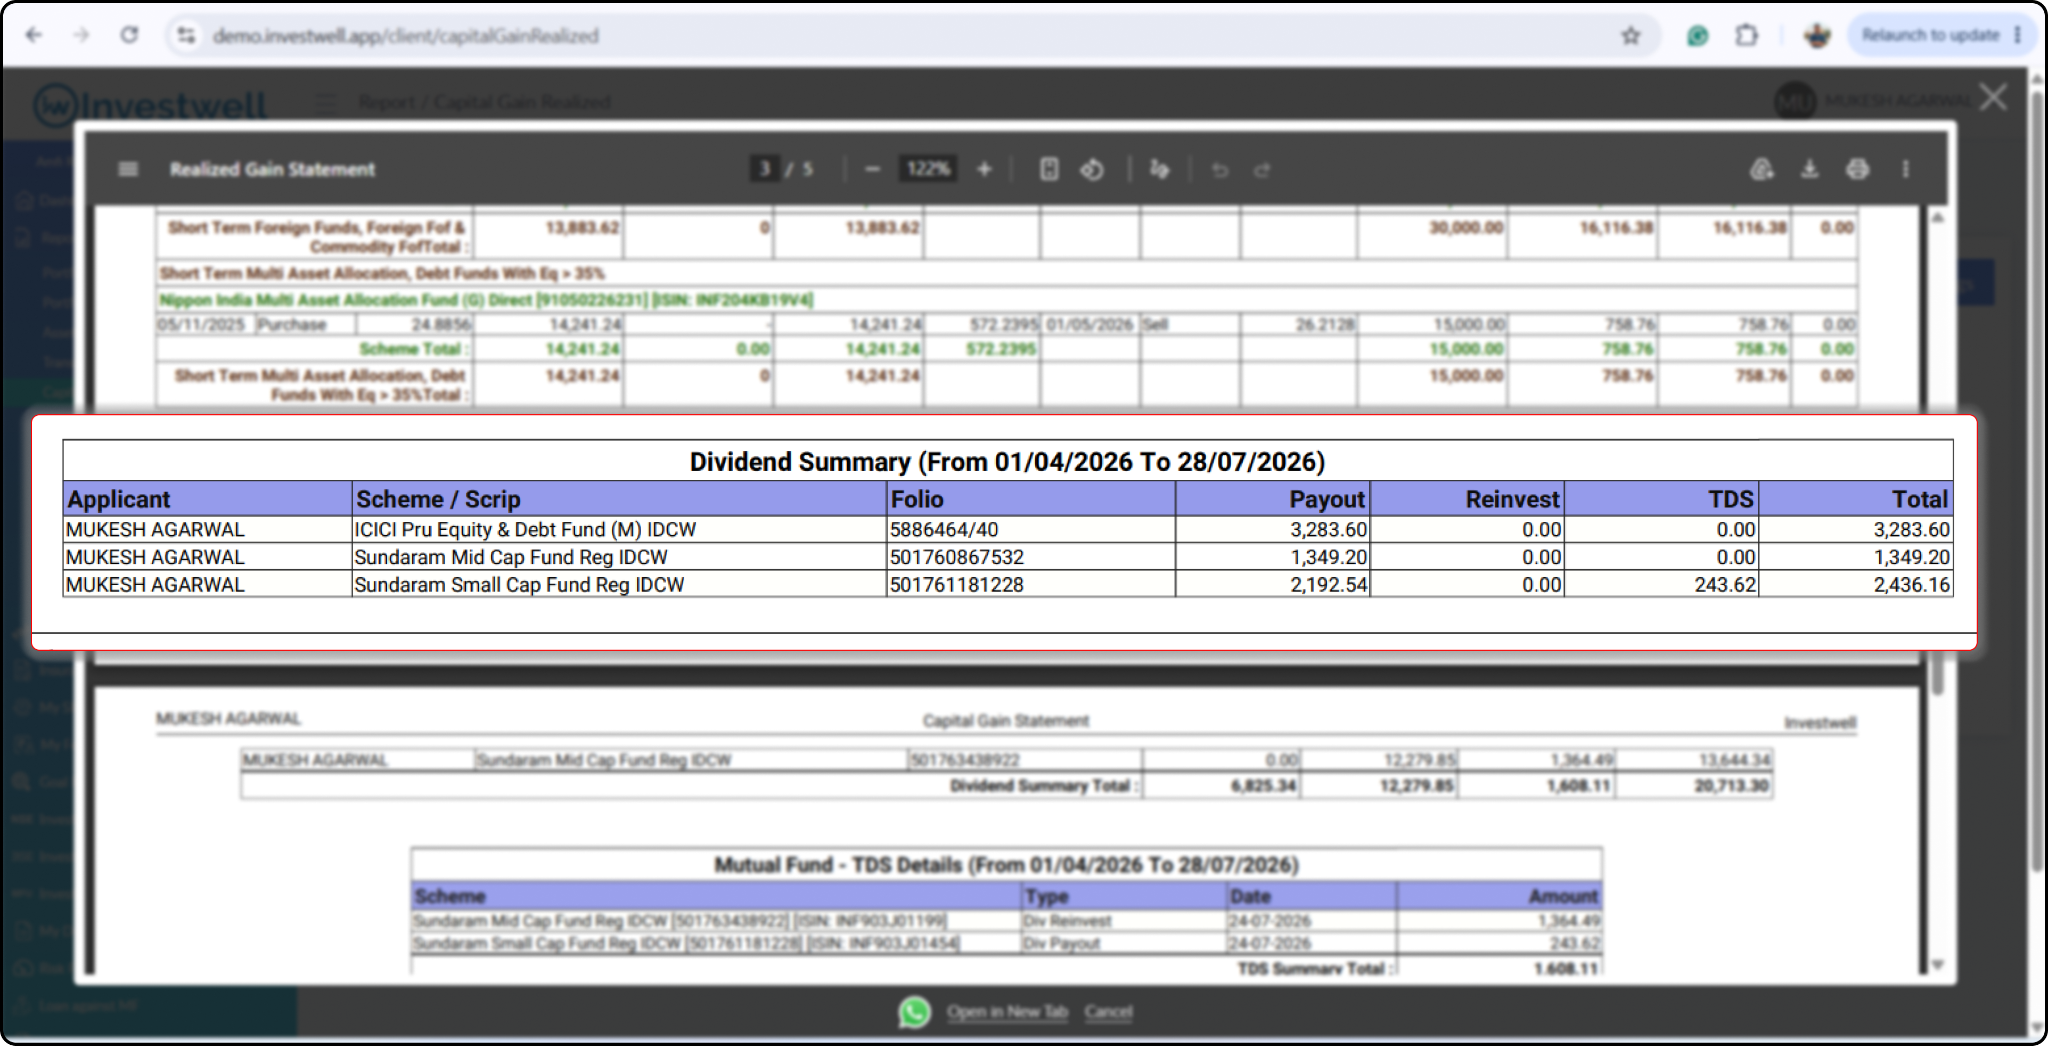The width and height of the screenshot is (2048, 1046).
Task: Close the PDF preview with the X
Action: [x=1993, y=97]
